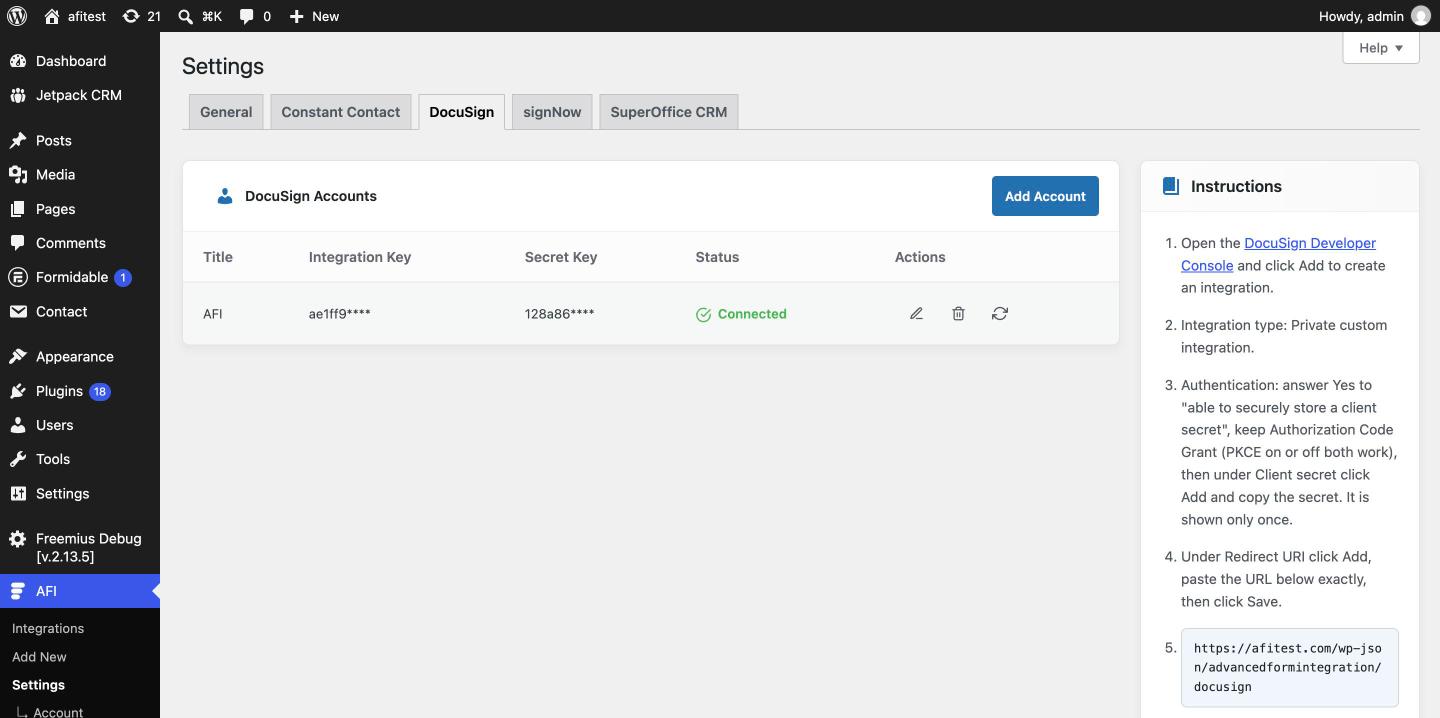This screenshot has height=718, width=1440.
Task: Click Add New under AFI submenu
Action: coord(39,657)
